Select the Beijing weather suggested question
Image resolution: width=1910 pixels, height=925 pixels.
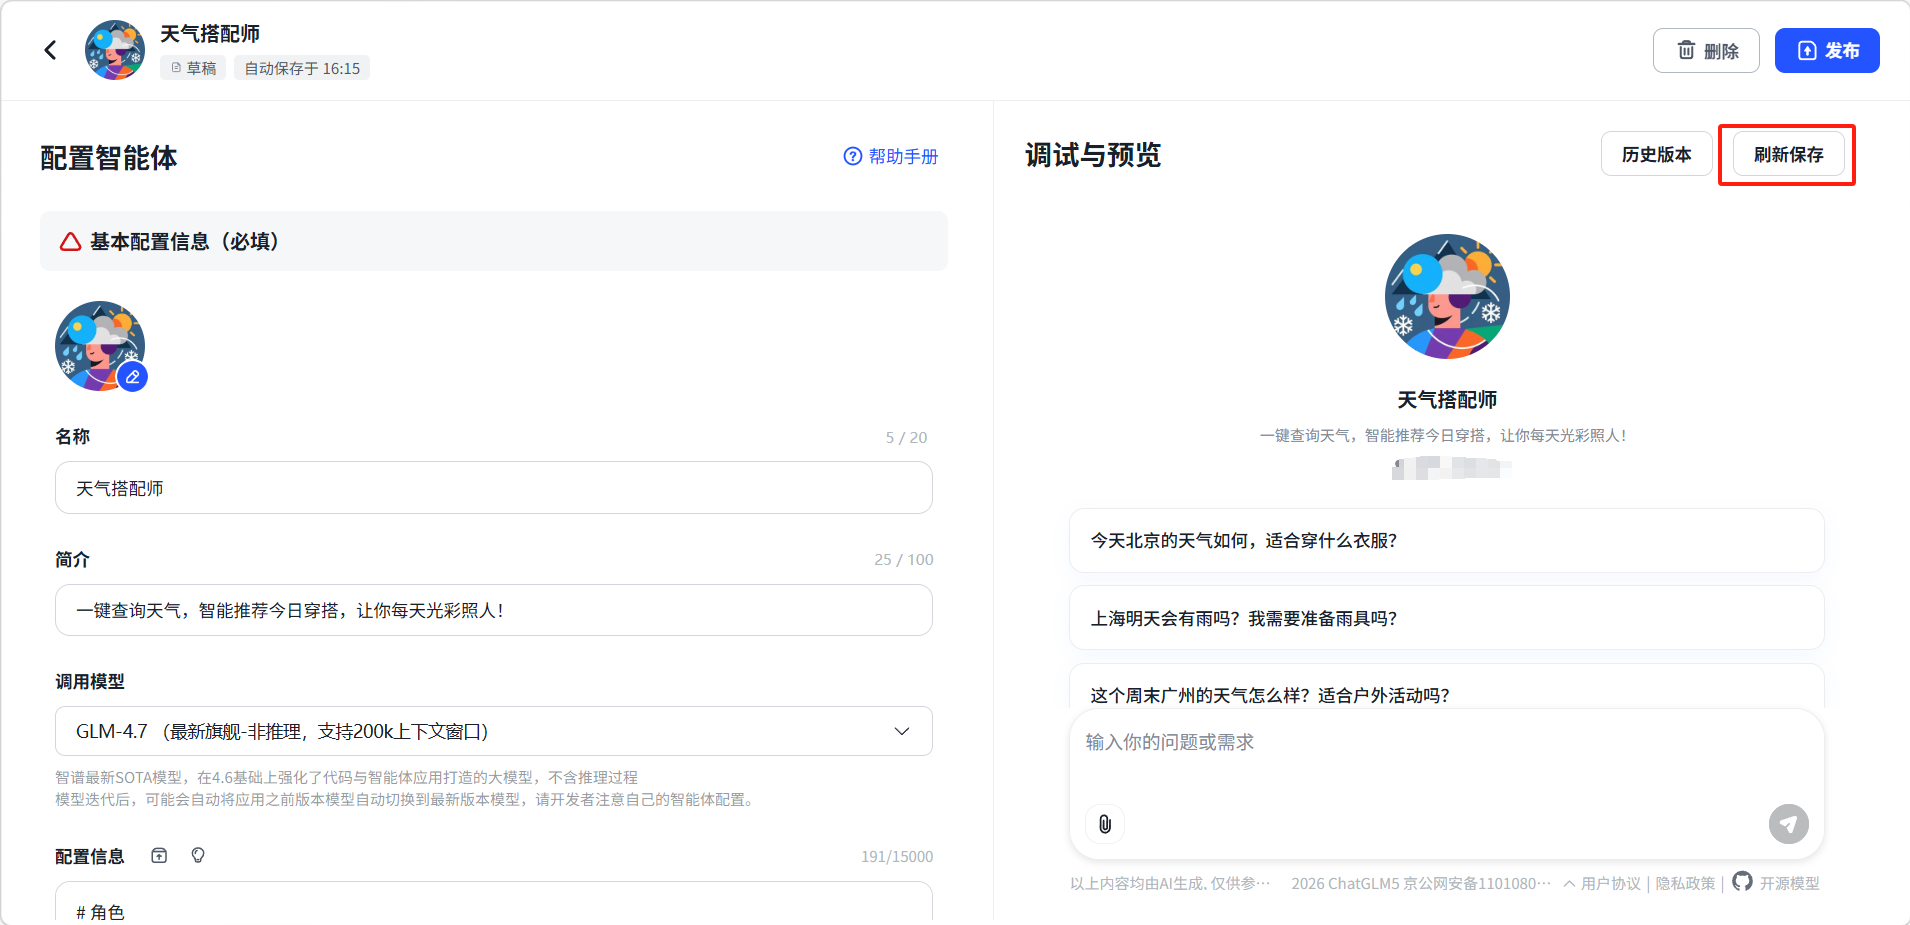[x=1446, y=540]
